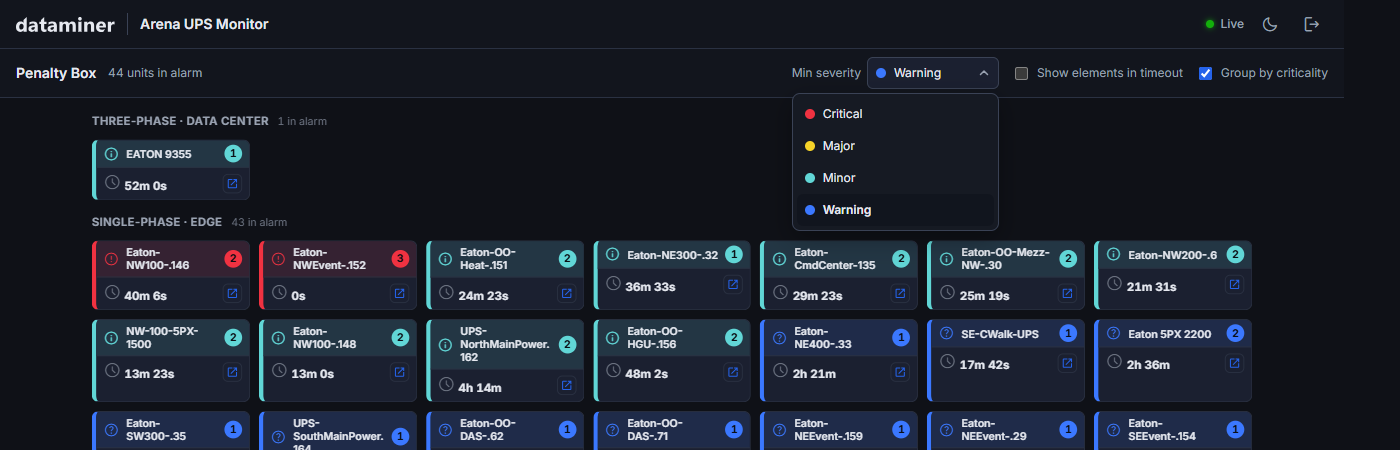Viewport: 1400px width, 450px height.
Task: Select Minor severity option
Action: pos(895,178)
